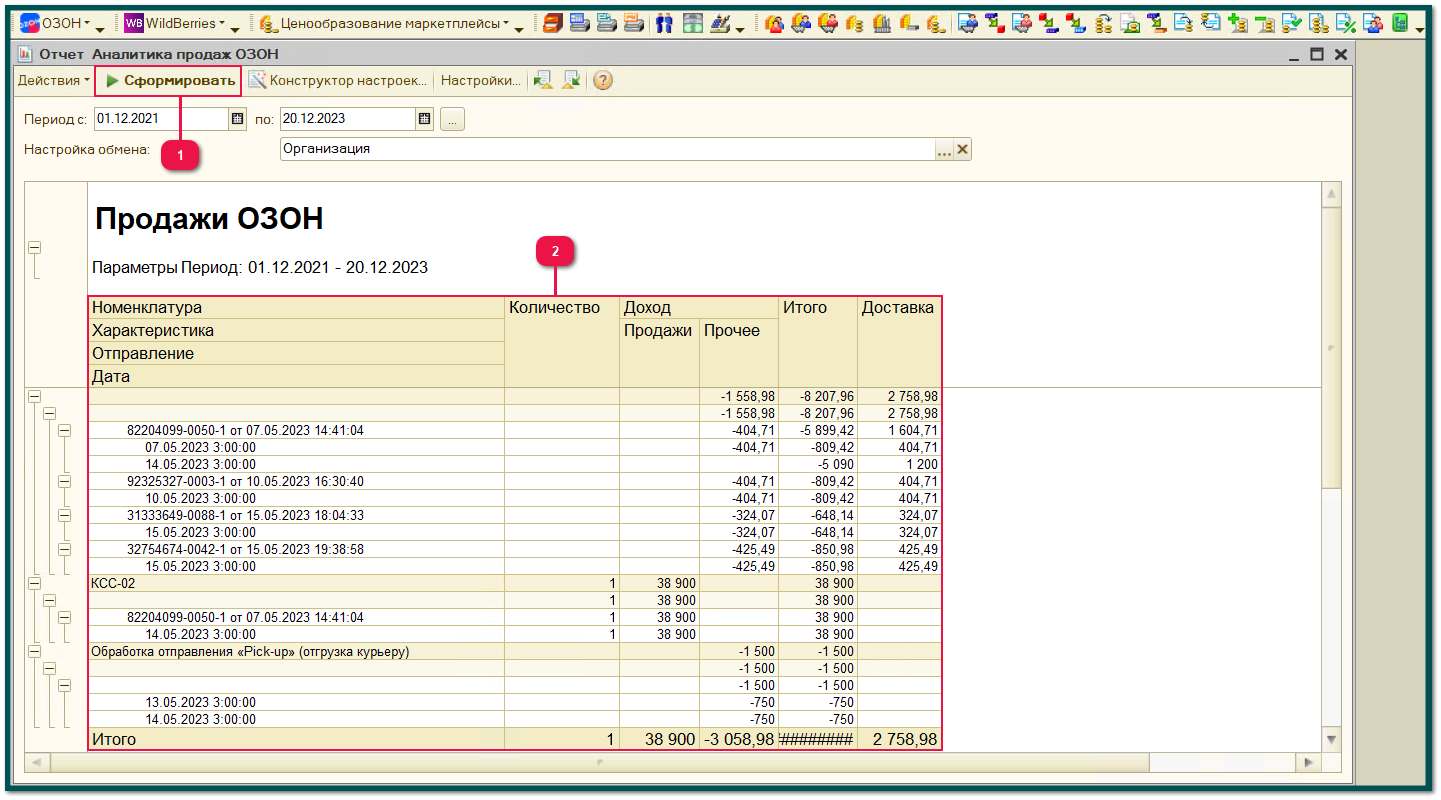
Task: Click the first settings icon left of the help icon
Action: 543,81
